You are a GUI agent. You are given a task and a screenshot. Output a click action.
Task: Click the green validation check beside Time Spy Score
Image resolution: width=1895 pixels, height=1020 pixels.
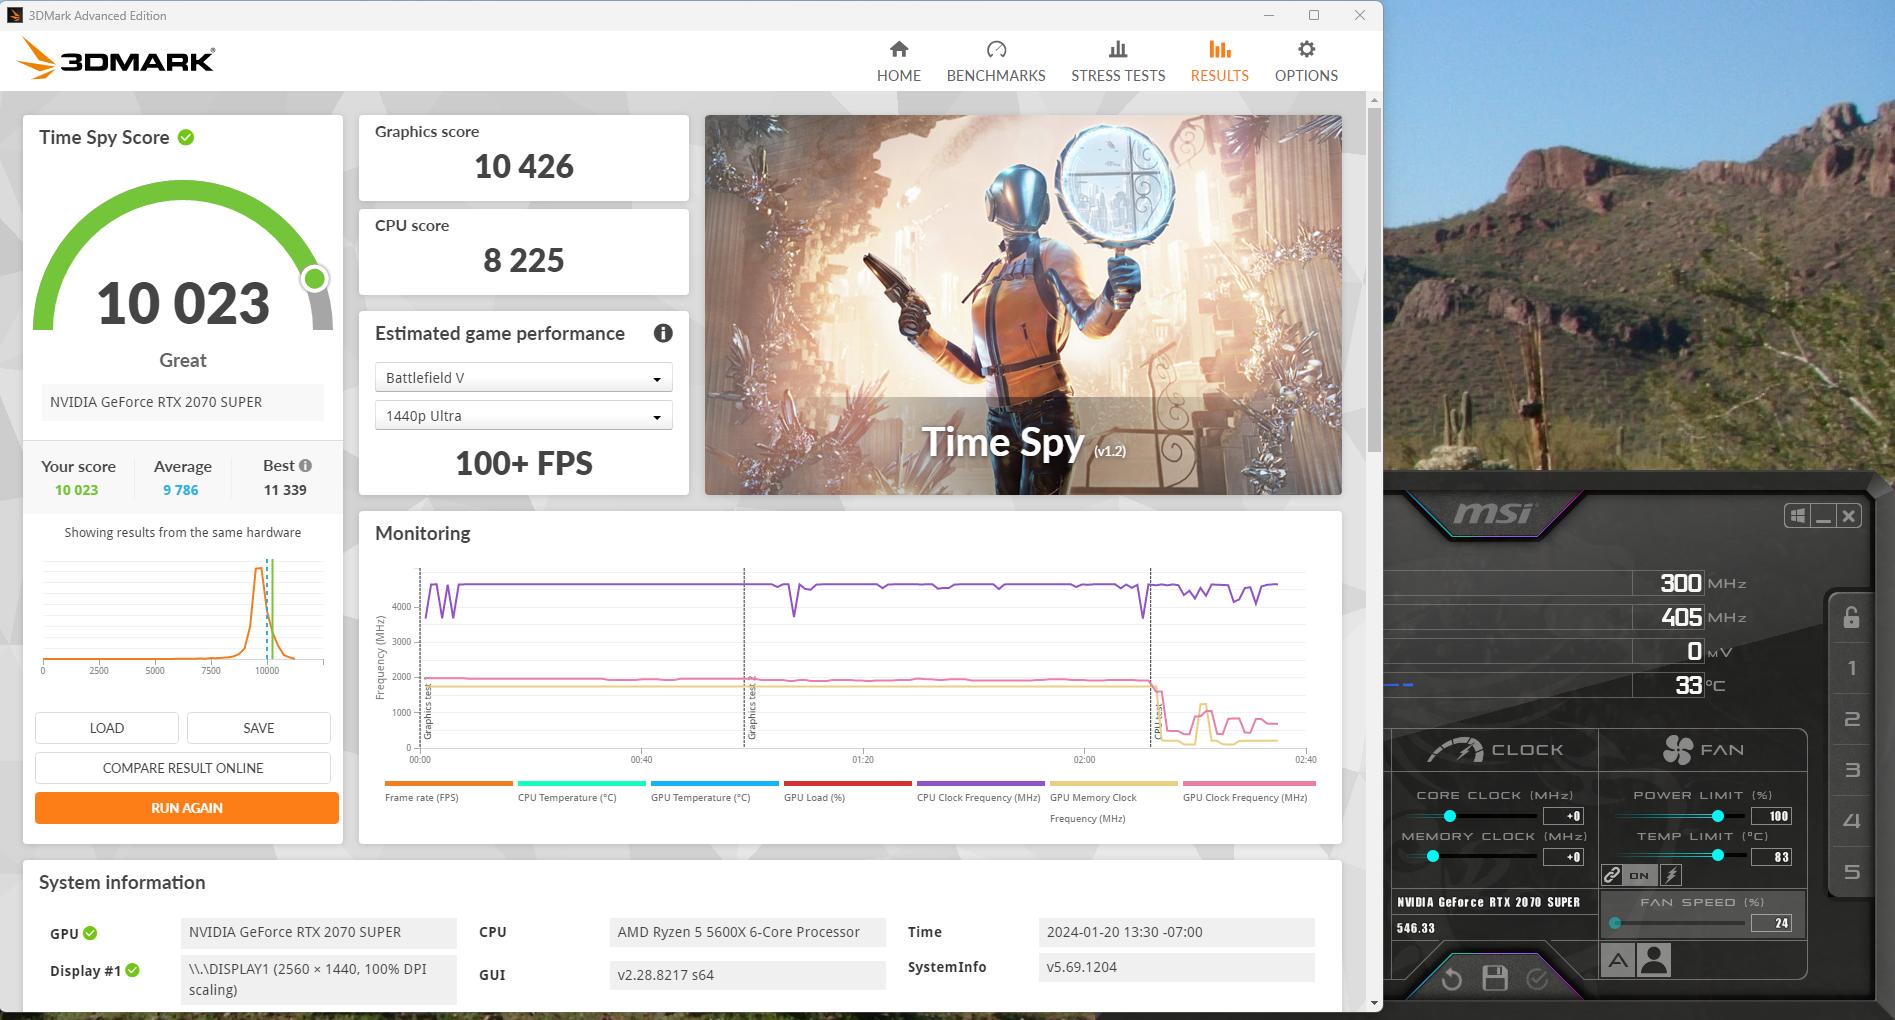(186, 138)
